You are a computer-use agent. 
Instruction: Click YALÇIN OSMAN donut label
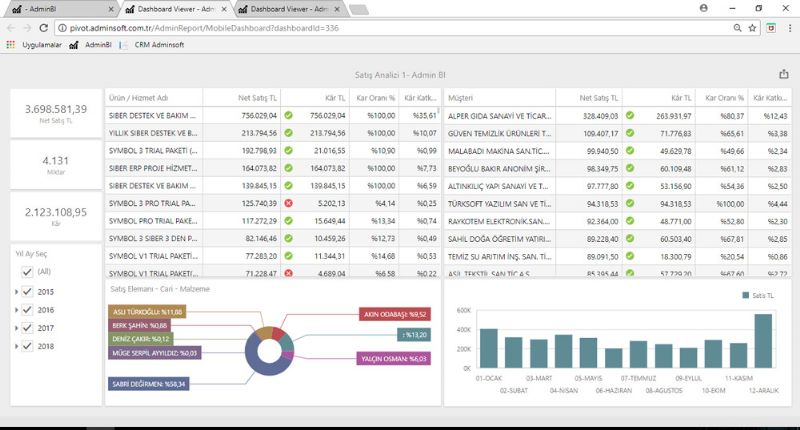coord(393,359)
